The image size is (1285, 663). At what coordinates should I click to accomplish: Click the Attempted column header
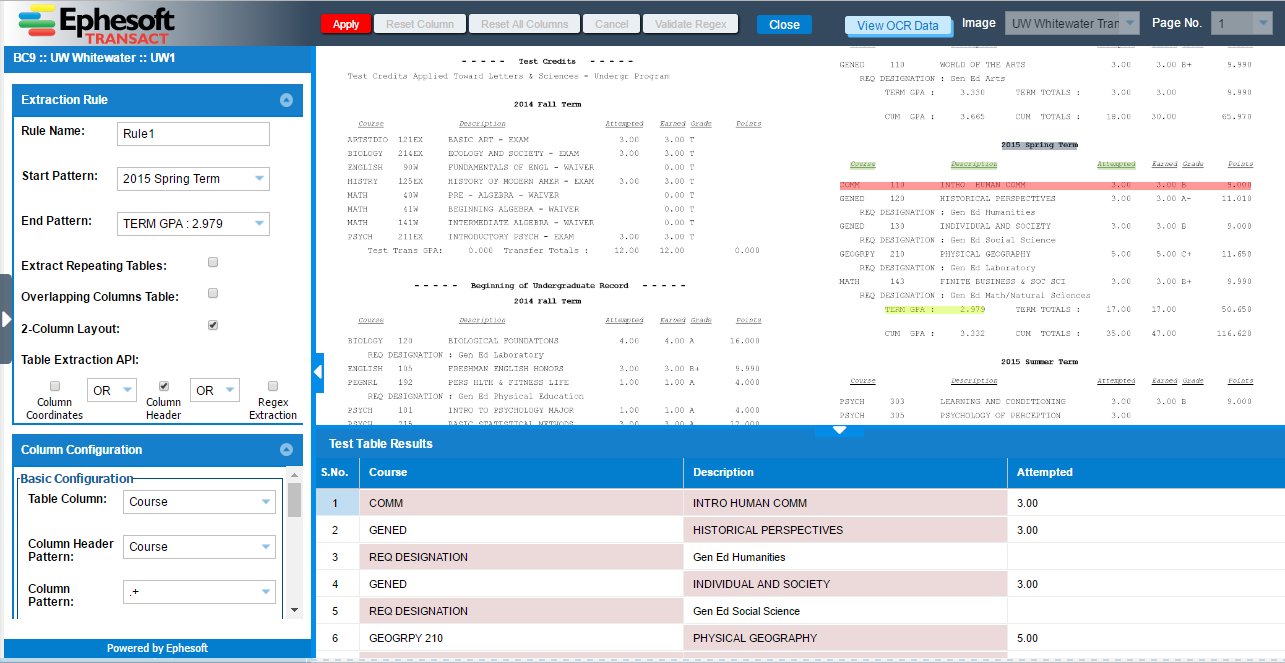pos(1146,472)
